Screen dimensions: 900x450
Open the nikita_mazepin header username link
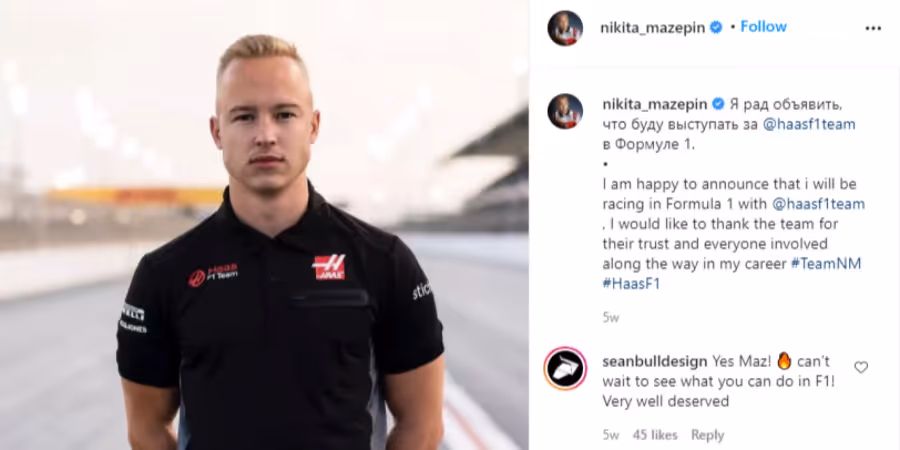coord(653,28)
